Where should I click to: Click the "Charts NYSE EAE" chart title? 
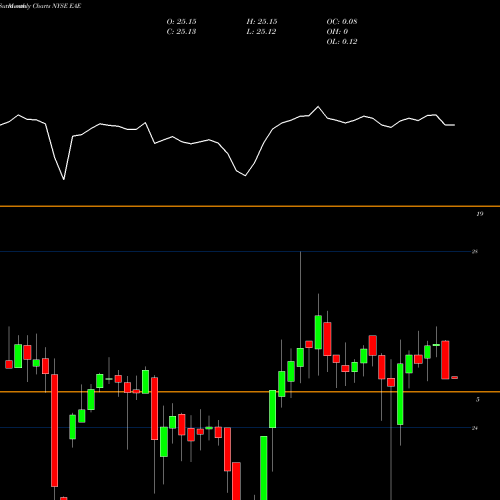pos(57,6)
